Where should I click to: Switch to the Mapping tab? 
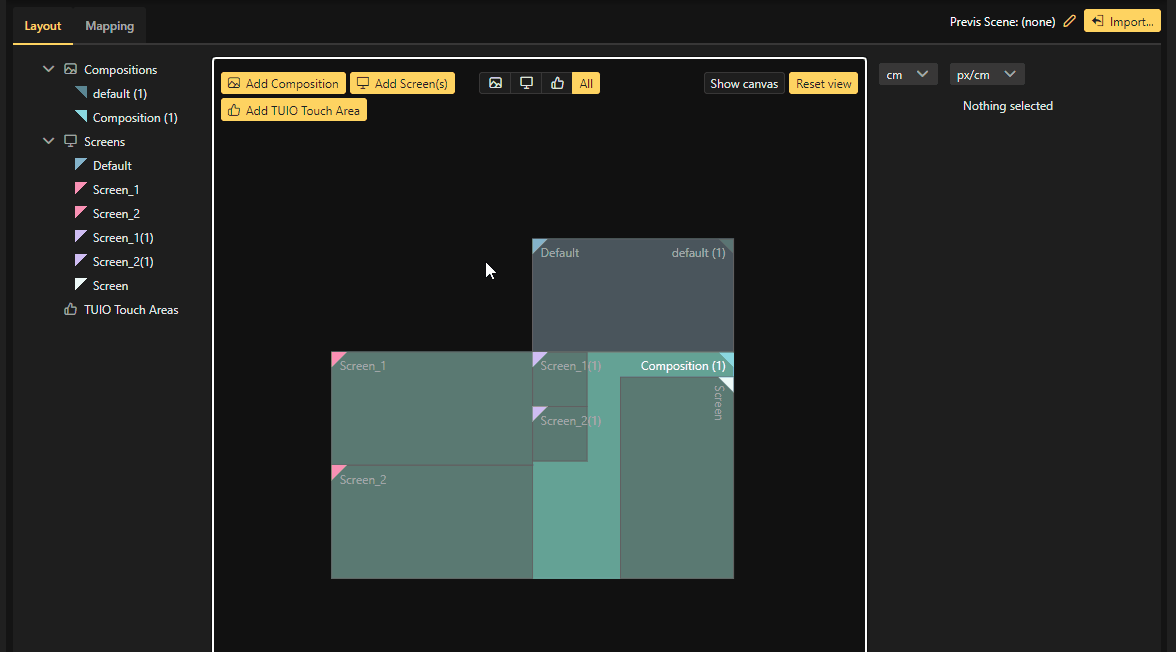(109, 26)
